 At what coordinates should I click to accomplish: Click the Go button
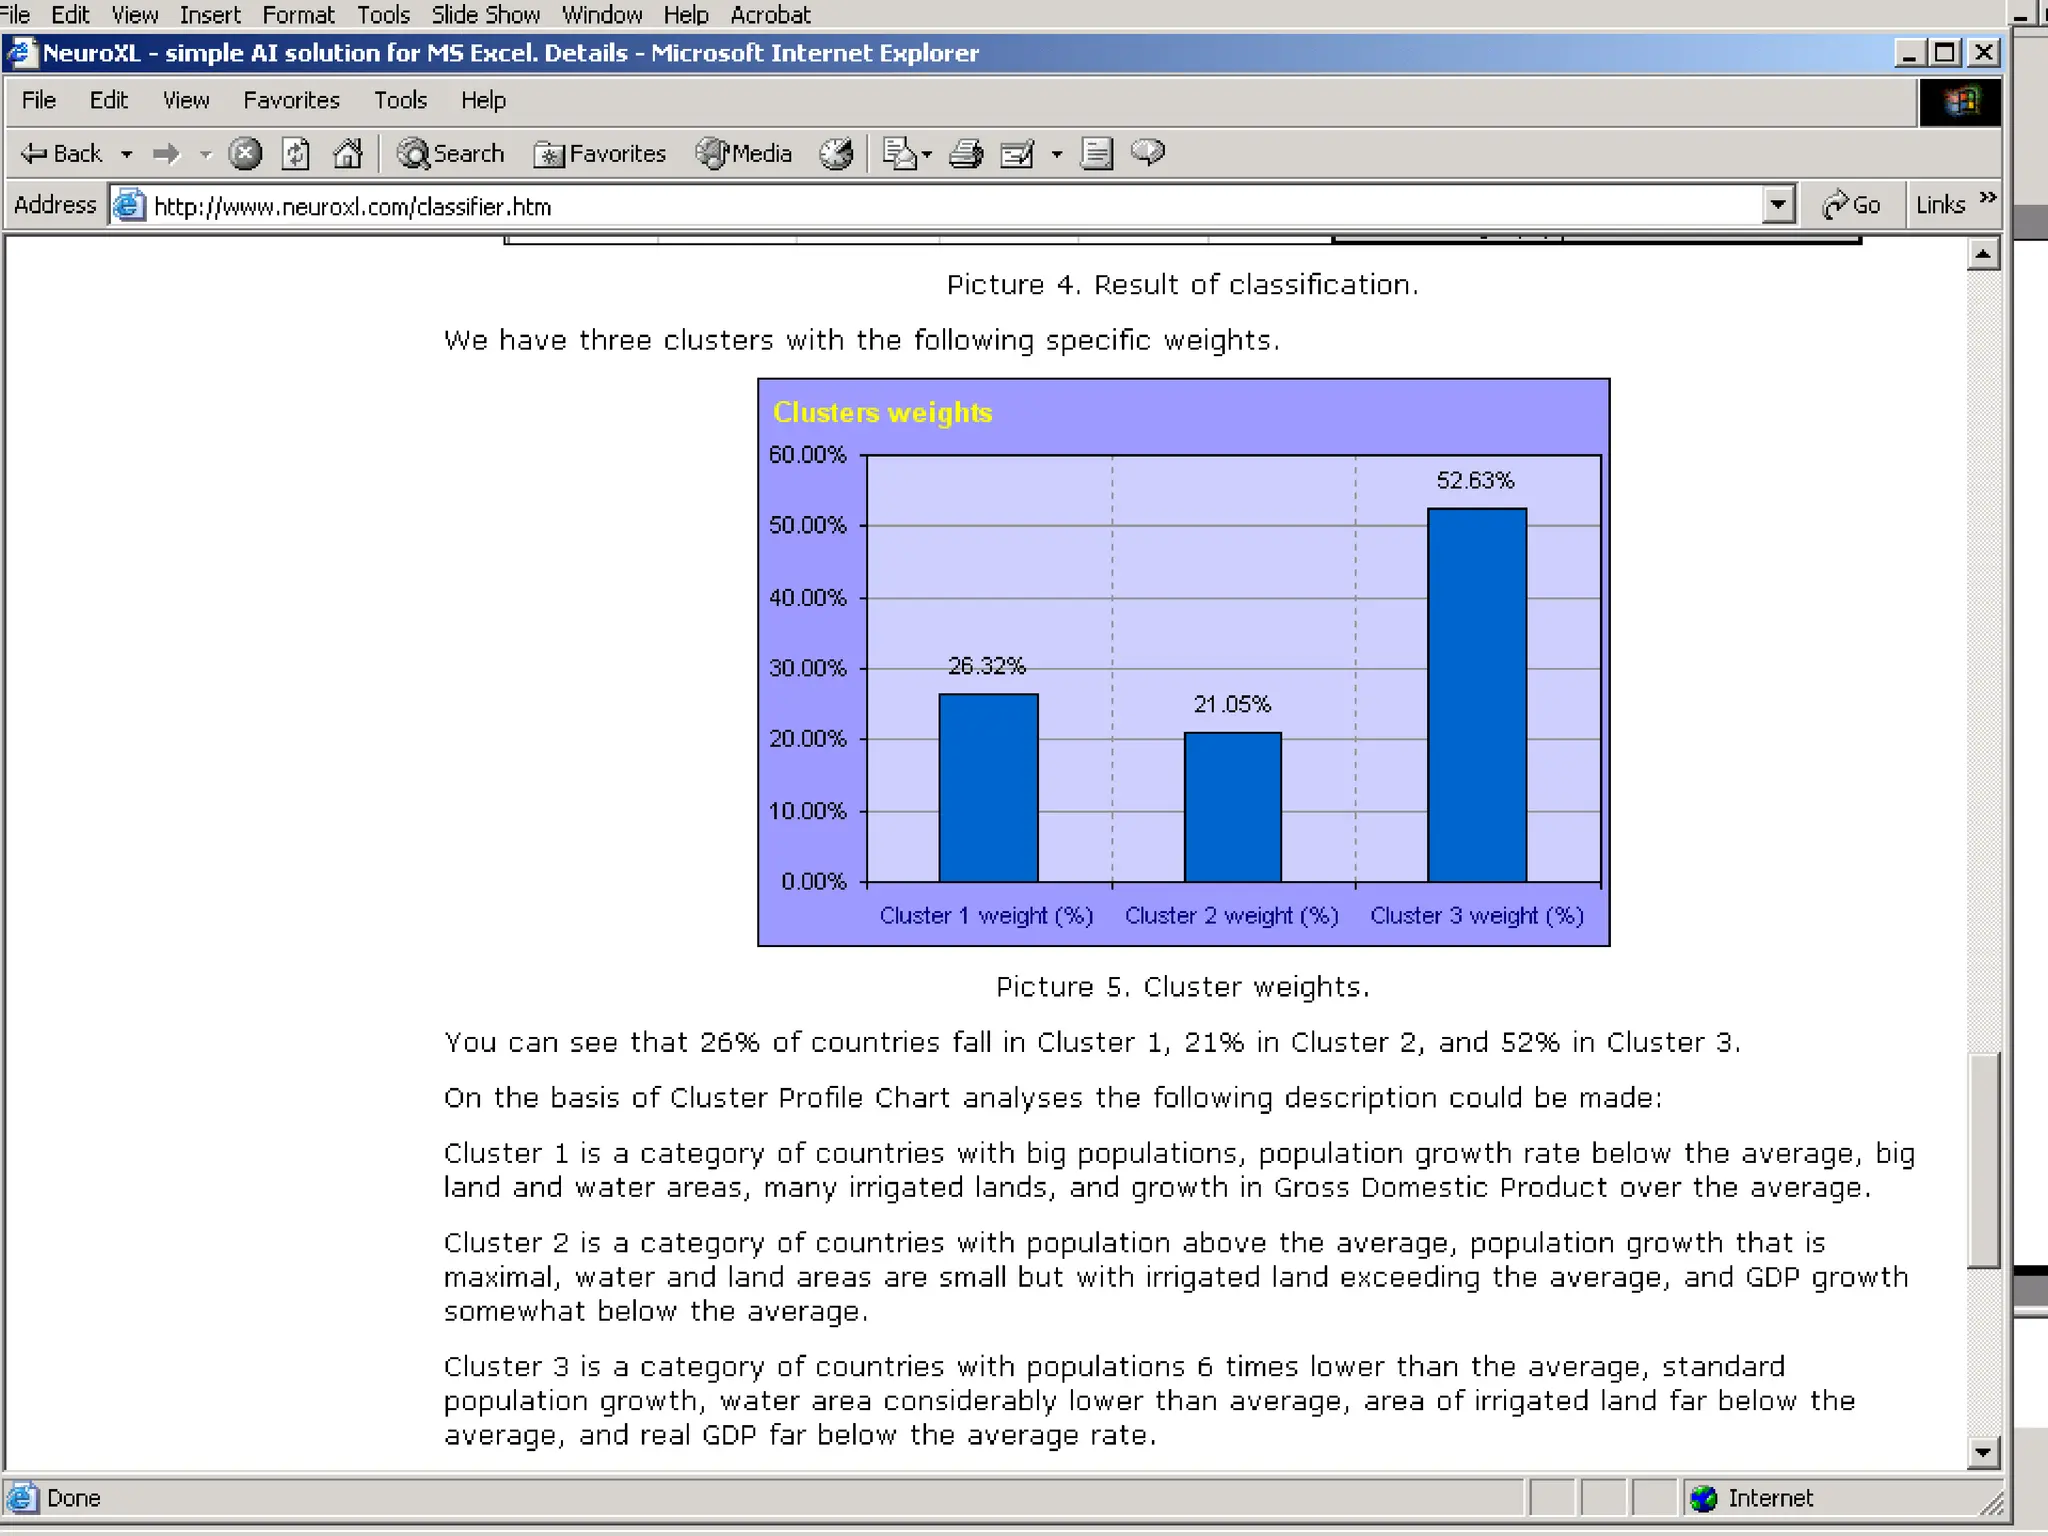pyautogui.click(x=1852, y=205)
